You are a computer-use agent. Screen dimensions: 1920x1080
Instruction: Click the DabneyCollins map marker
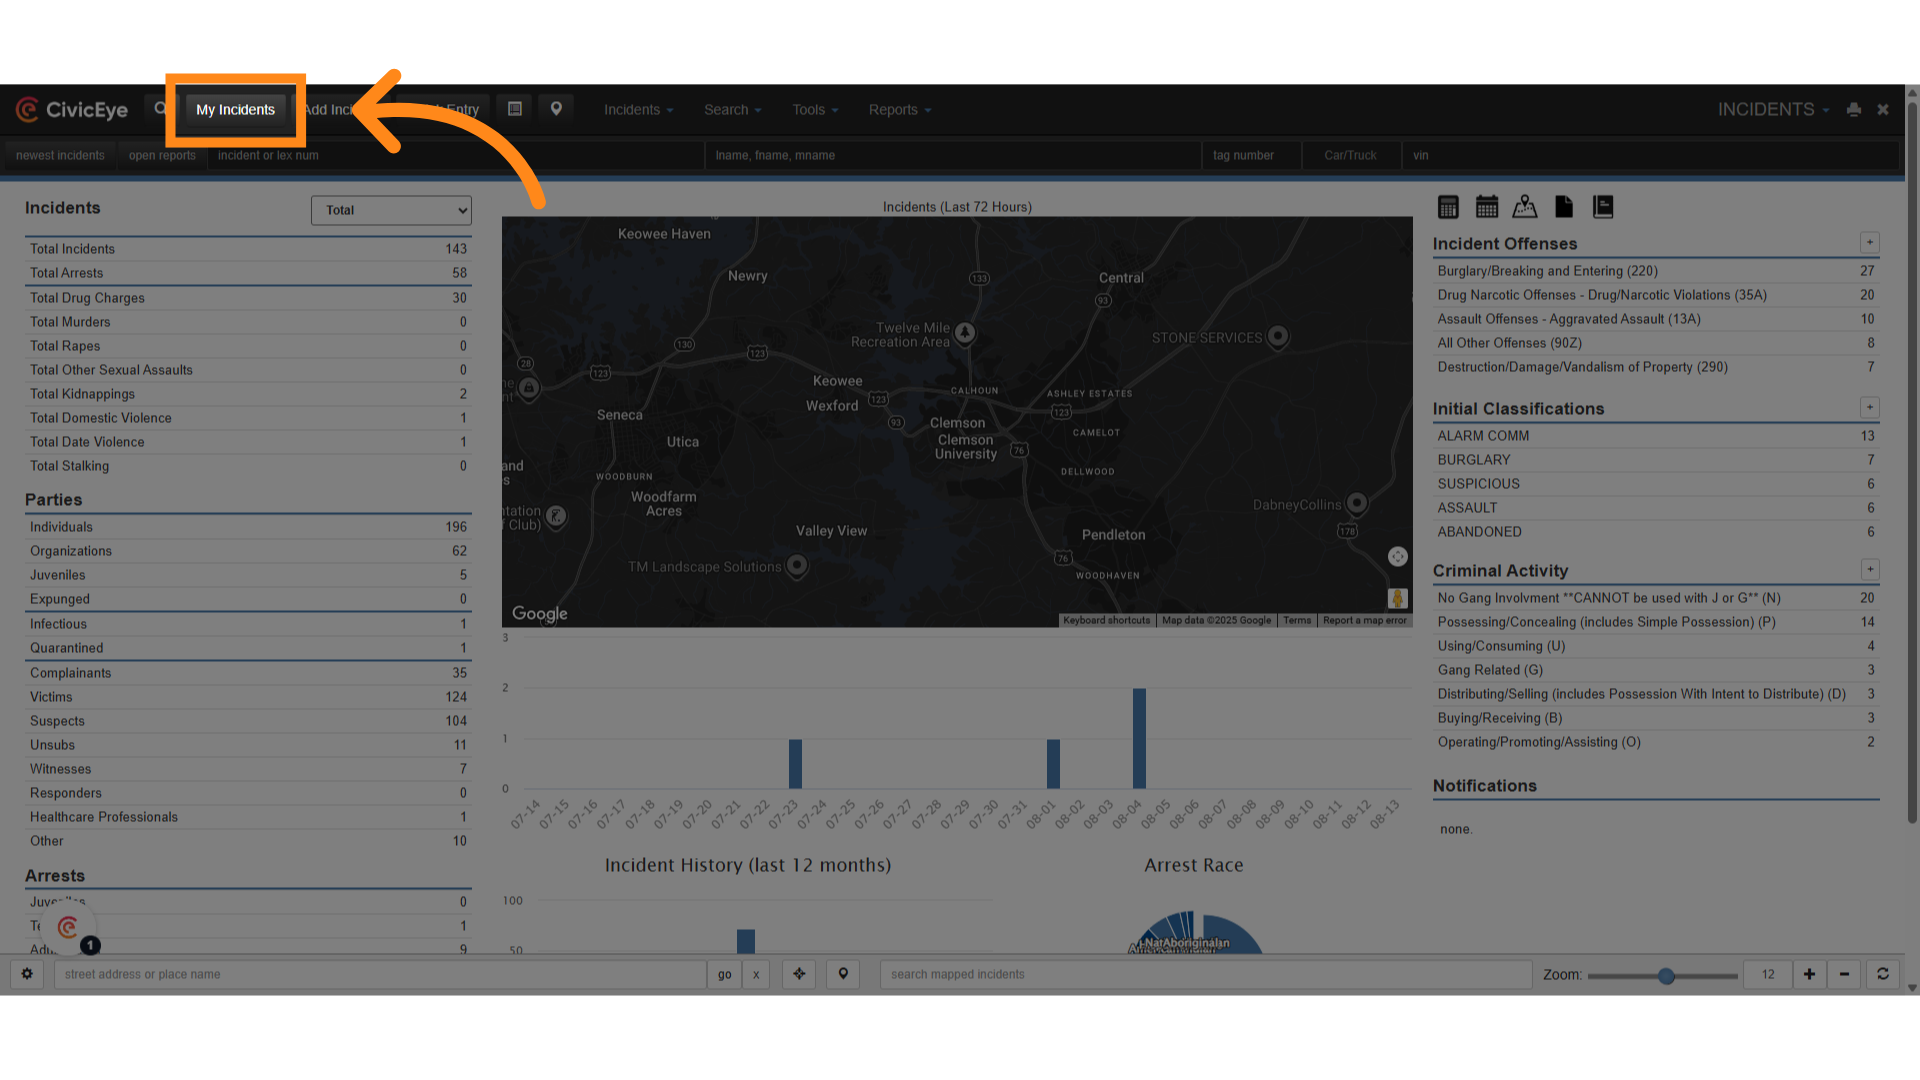tap(1357, 502)
